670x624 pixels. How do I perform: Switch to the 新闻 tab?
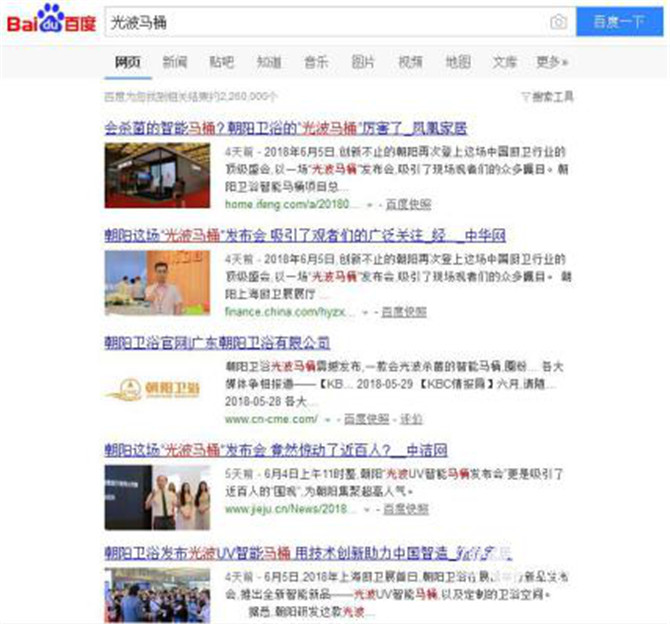click(x=175, y=62)
